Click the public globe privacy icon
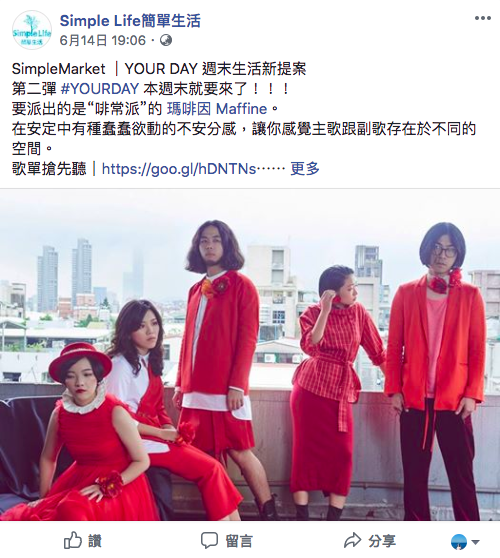 166,40
